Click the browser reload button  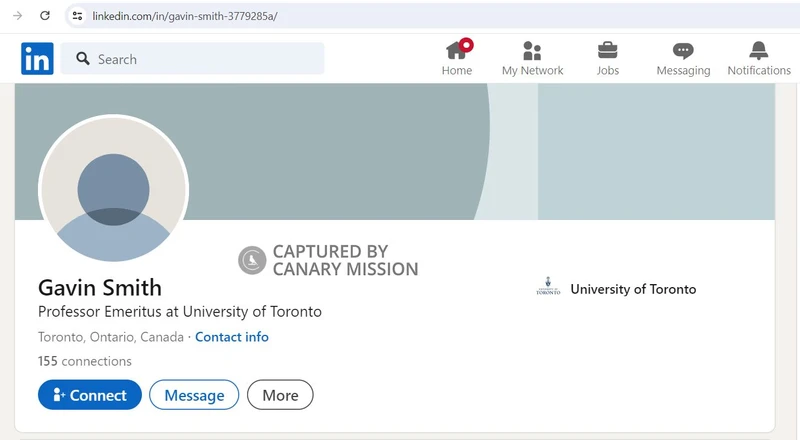point(45,16)
